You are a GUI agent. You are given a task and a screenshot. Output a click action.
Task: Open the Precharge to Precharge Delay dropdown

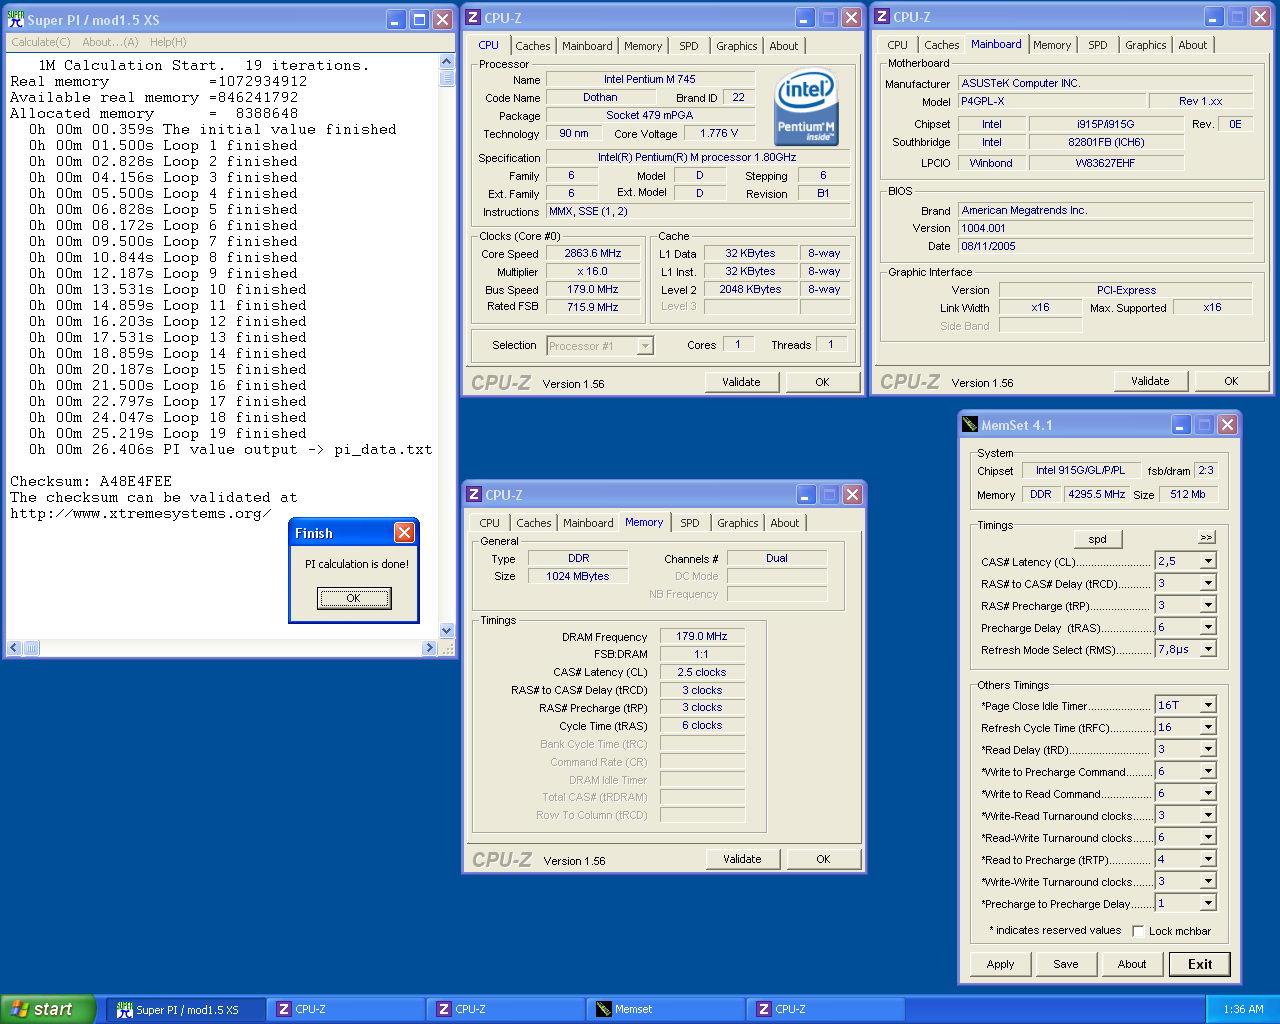[x=1208, y=903]
